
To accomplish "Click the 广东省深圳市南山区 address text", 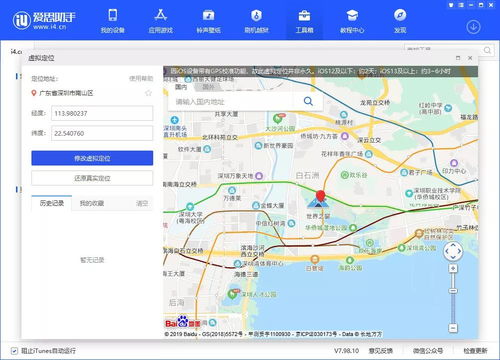I will click(x=66, y=93).
